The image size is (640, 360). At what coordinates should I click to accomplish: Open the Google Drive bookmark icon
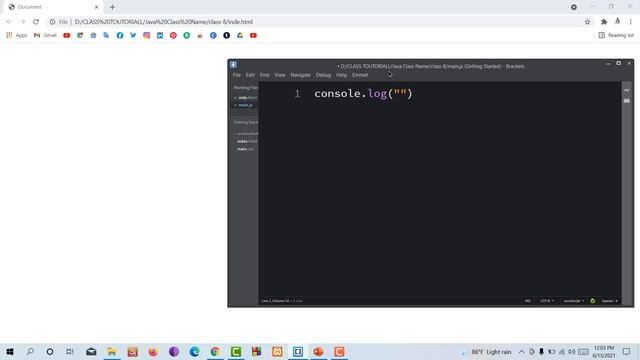click(x=240, y=36)
